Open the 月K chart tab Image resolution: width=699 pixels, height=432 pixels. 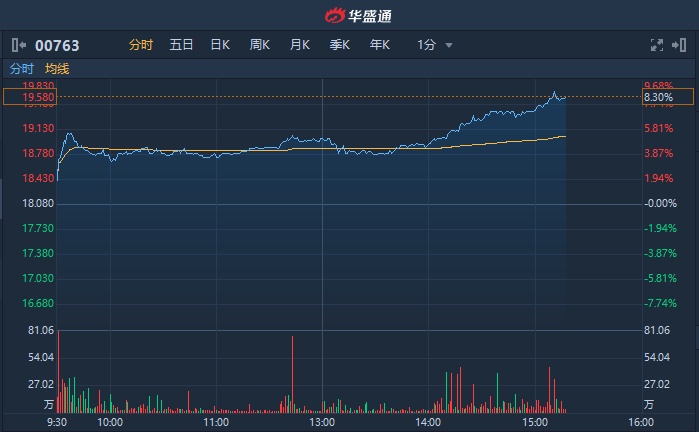point(300,45)
